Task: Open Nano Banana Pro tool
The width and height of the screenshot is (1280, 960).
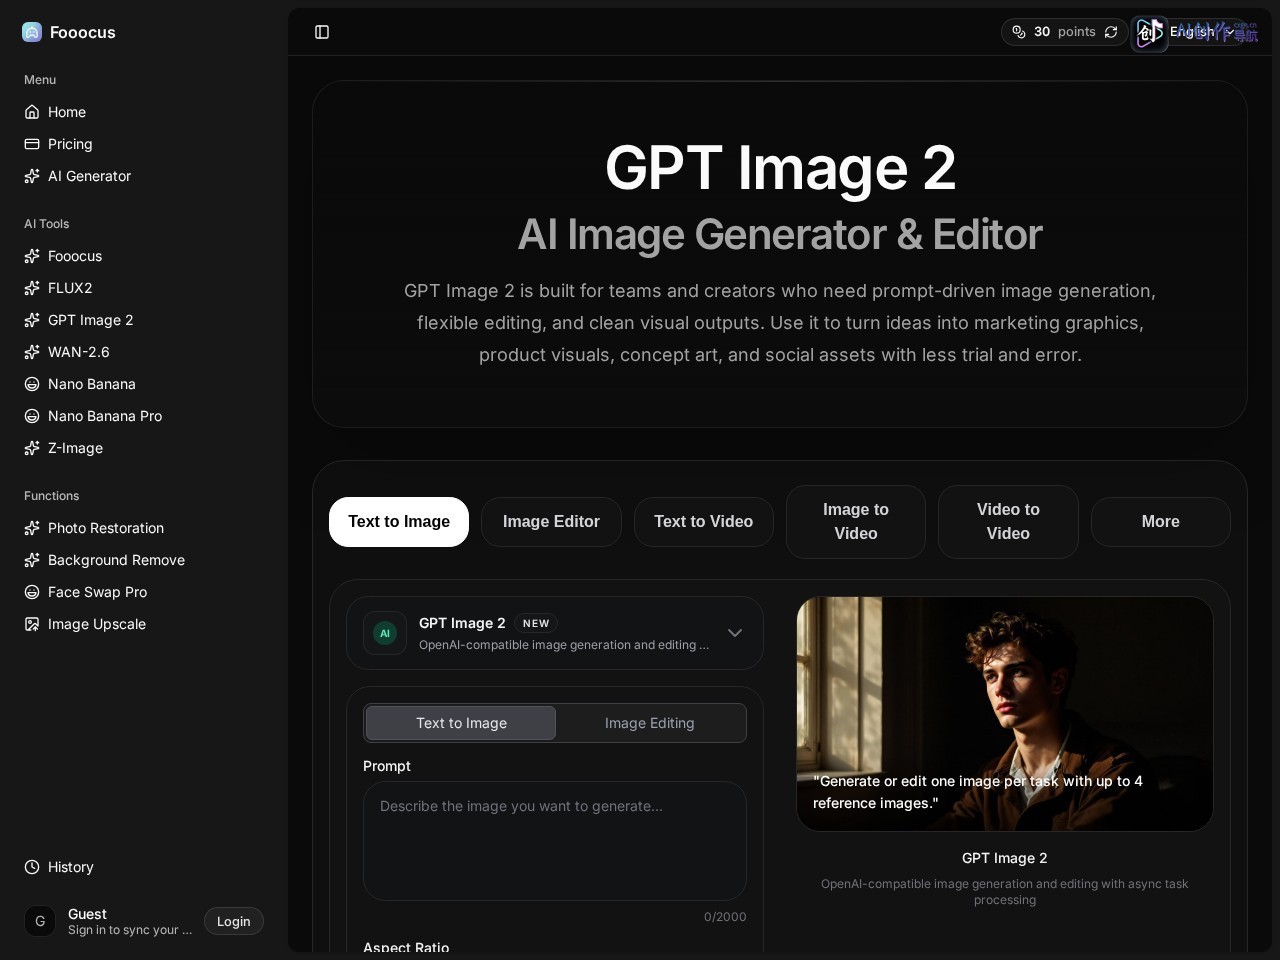Action: [144, 416]
